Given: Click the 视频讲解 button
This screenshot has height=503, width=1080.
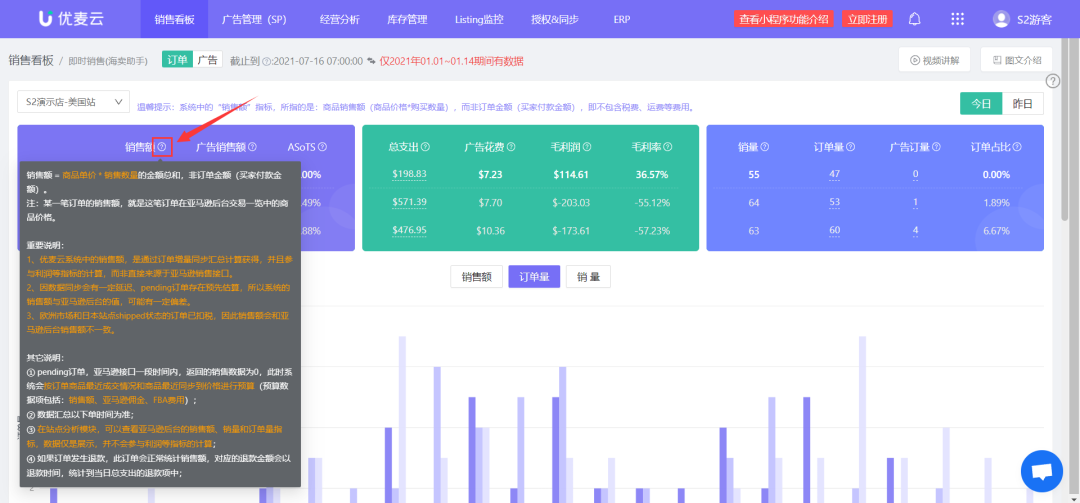Looking at the screenshot, I should (934, 60).
